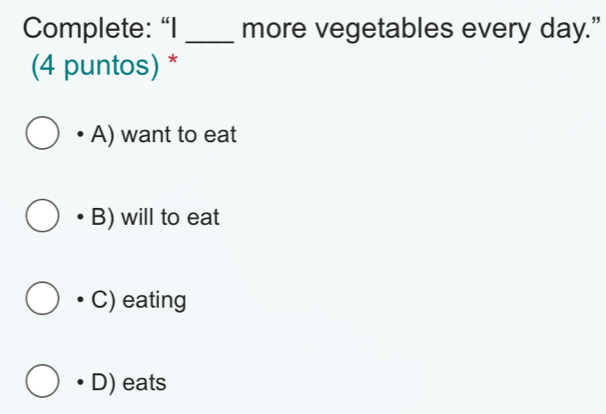Select the radio button for option A
Screen dimensions: 606x414
coord(42,134)
